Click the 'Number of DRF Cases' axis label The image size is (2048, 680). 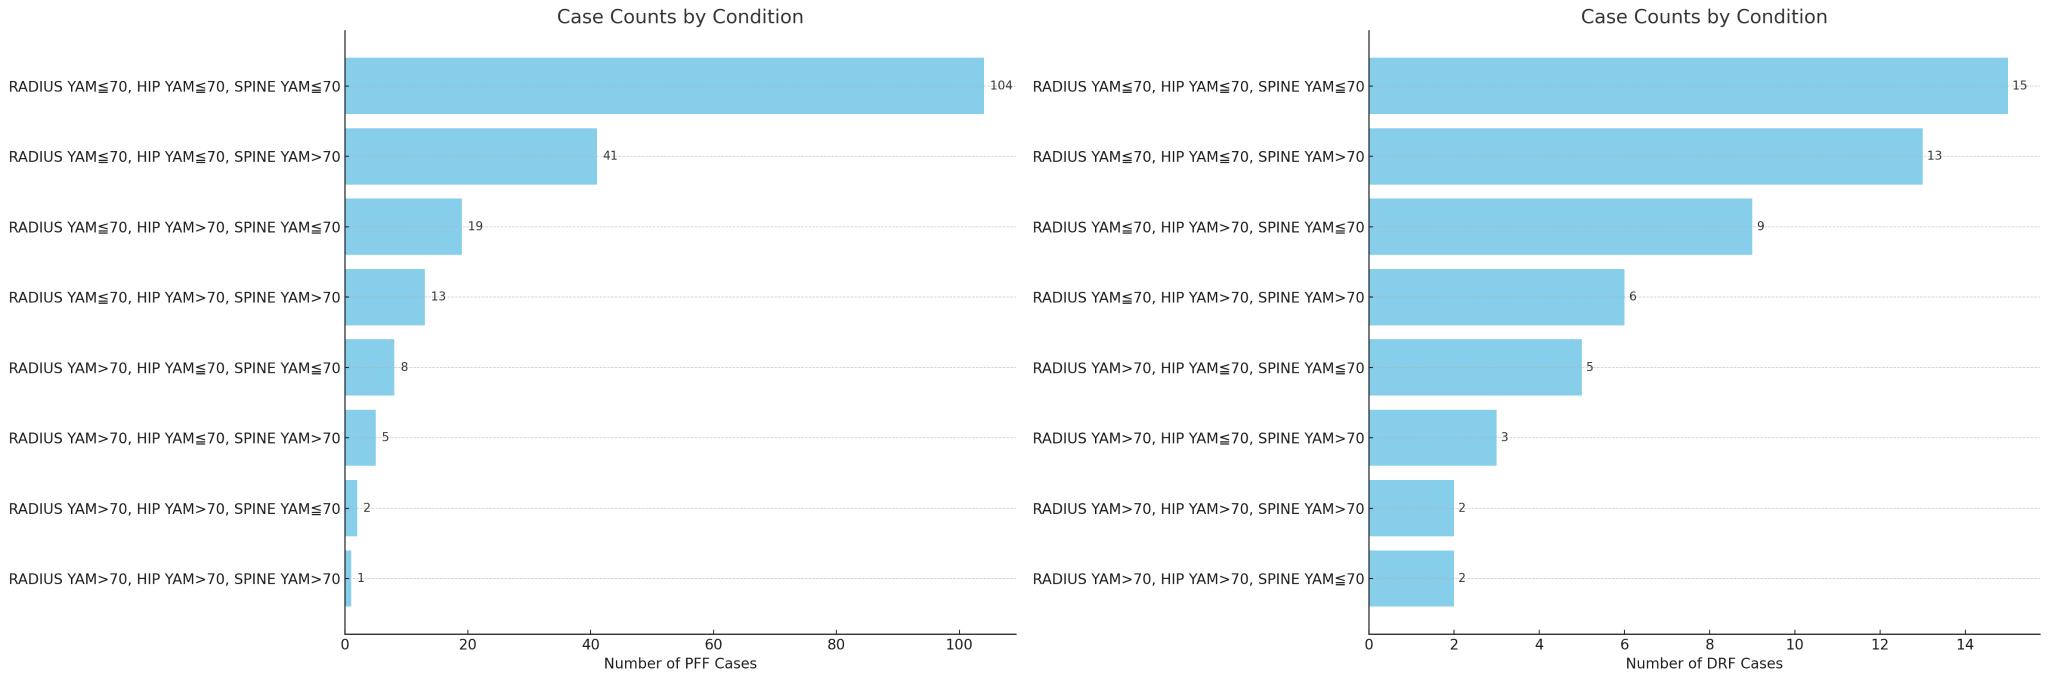tap(1704, 664)
